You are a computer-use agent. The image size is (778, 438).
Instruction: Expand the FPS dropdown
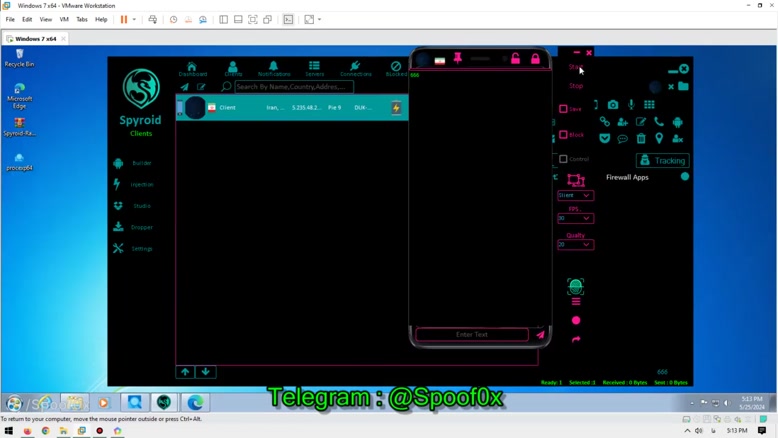click(x=575, y=218)
